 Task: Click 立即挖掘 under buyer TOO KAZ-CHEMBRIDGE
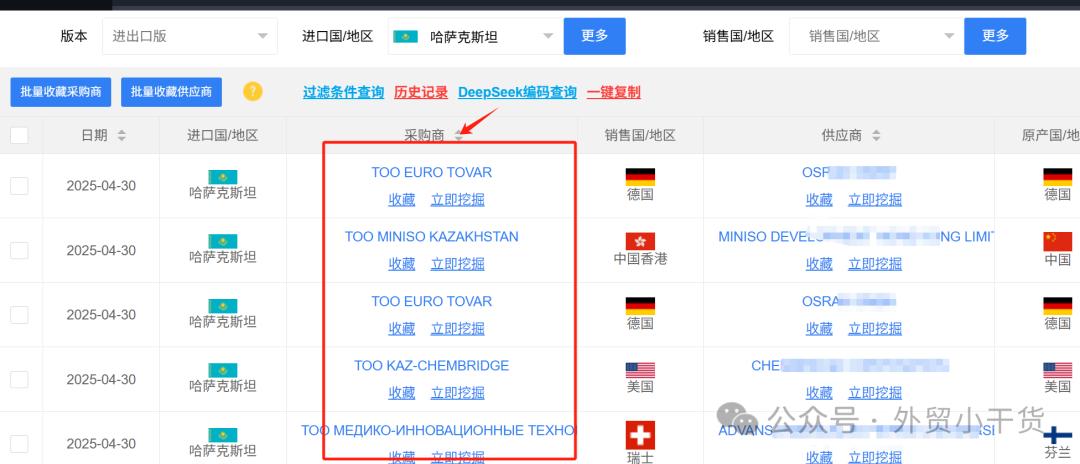coord(458,393)
